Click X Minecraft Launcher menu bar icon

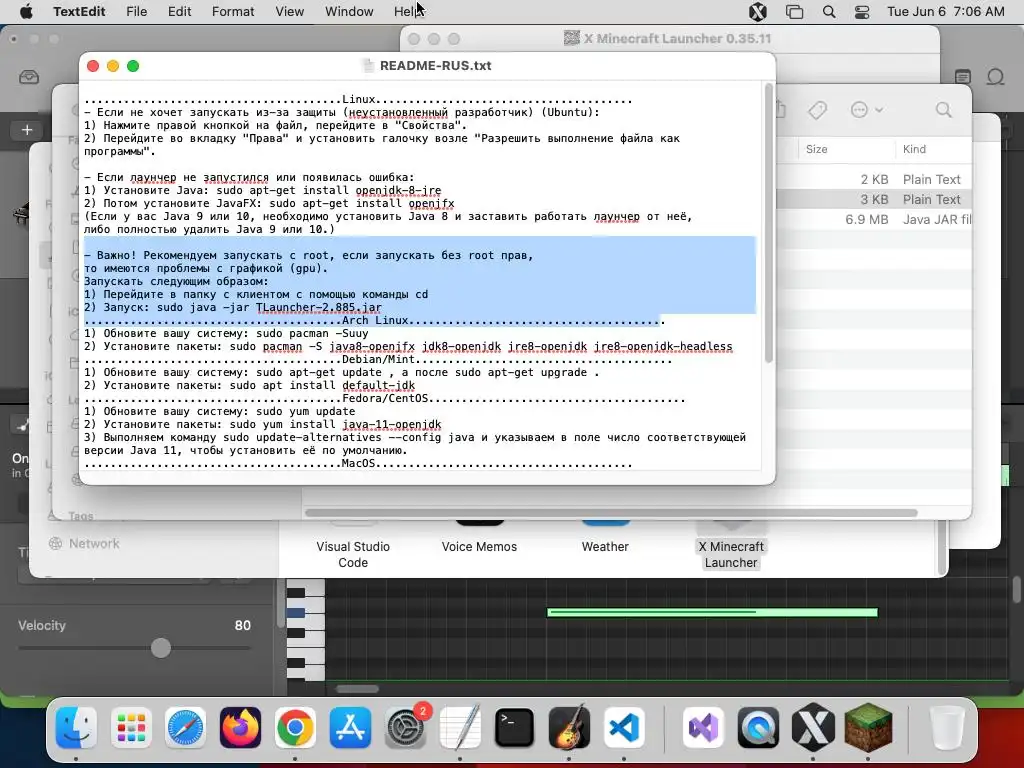coord(758,12)
